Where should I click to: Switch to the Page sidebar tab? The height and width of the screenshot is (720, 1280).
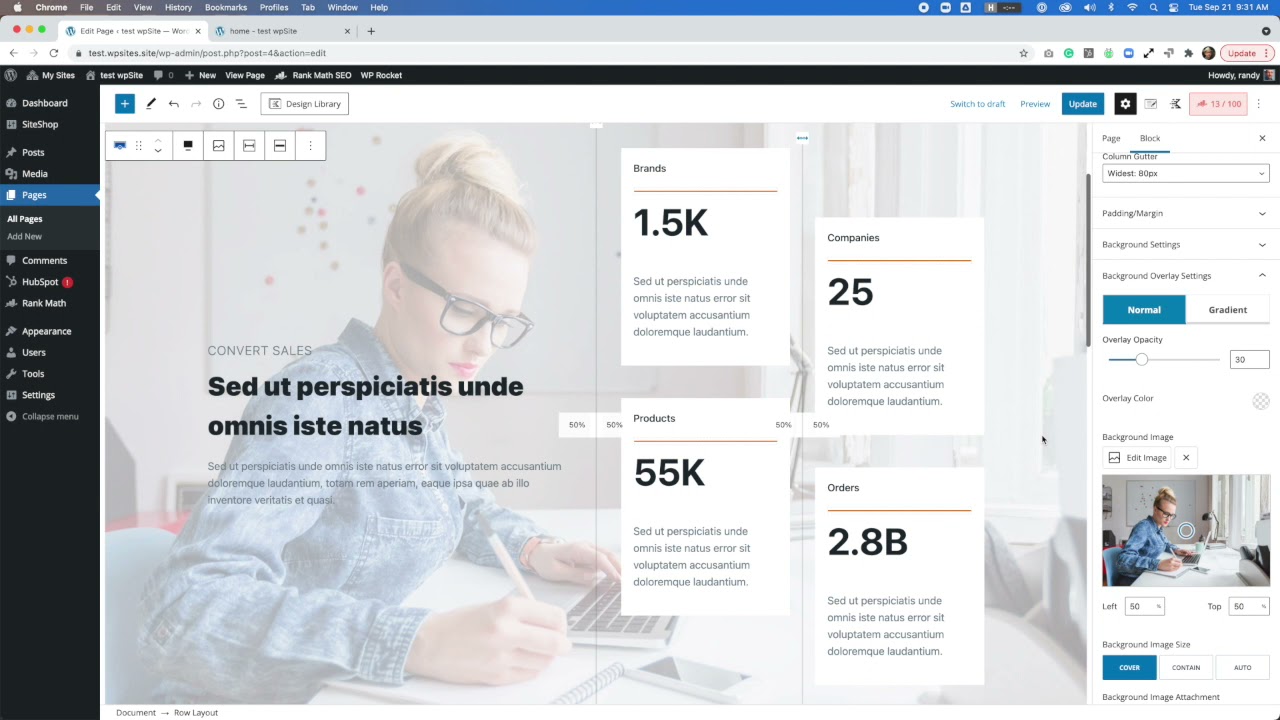1111,138
